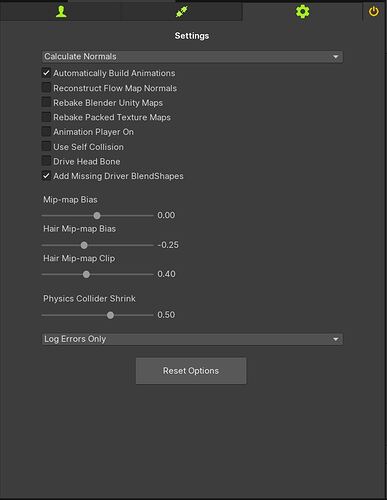Expand the Log Errors Only dropdown

[192, 339]
